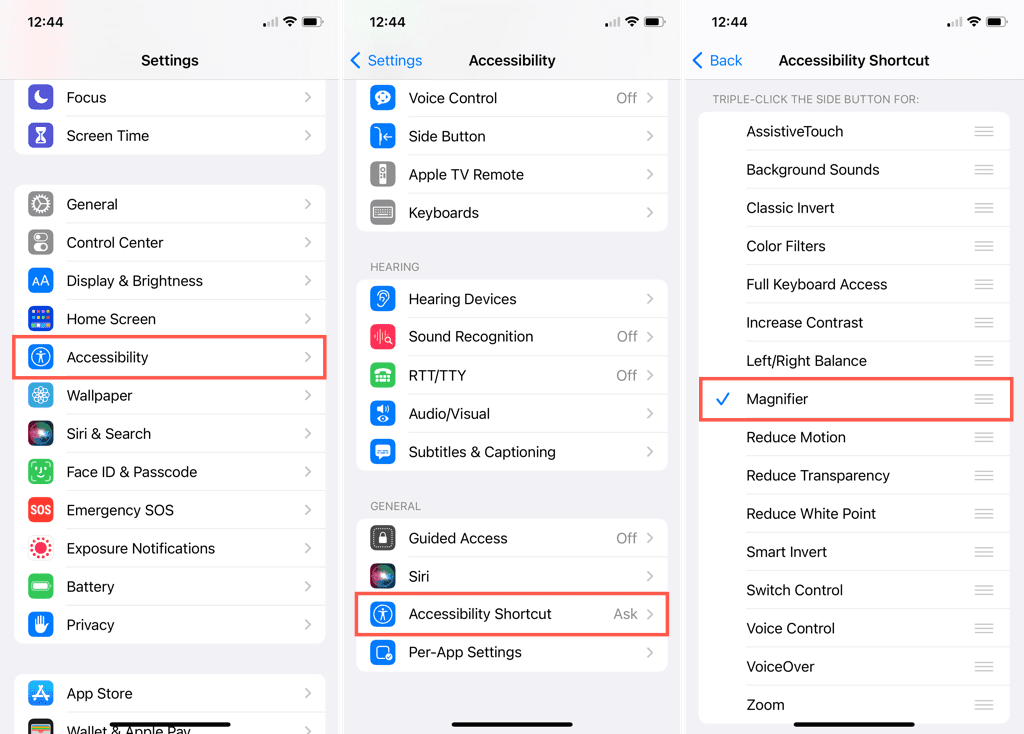1024x734 pixels.
Task: Open the Sound Recognition waveform icon
Action: coord(383,337)
